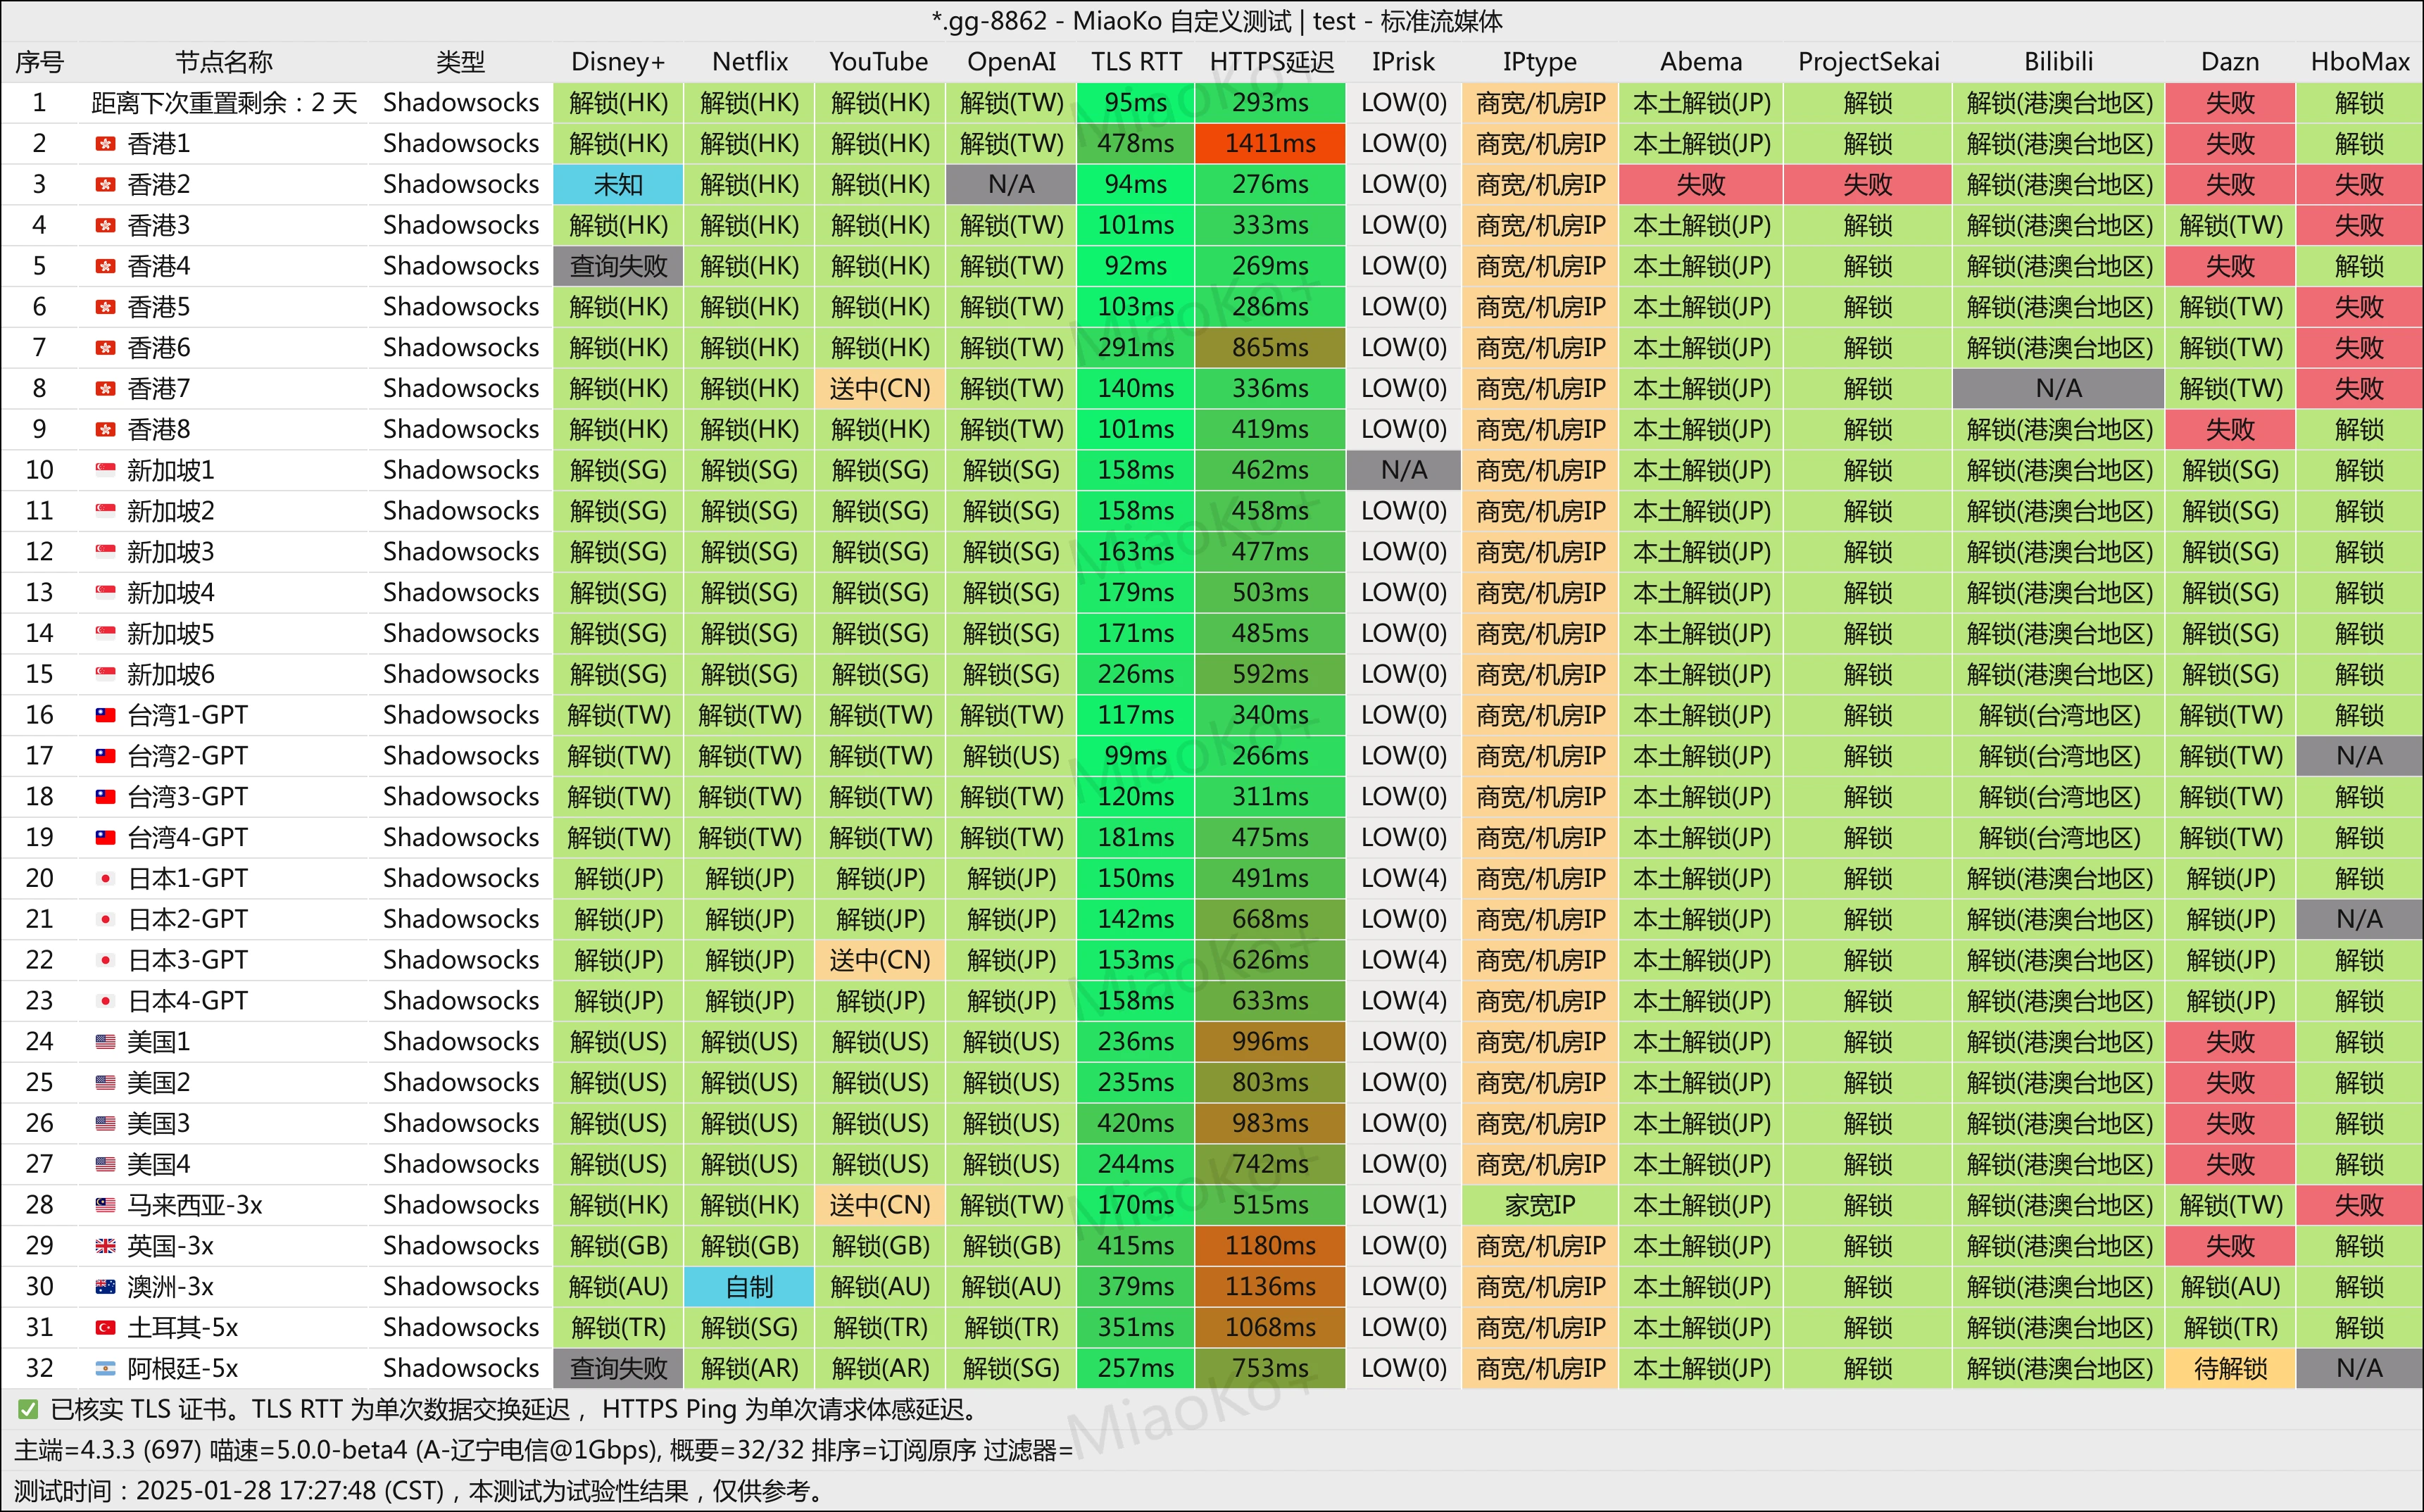Click the 解锁(SG) Netflix cell for 土耳其-5x

(749, 1328)
